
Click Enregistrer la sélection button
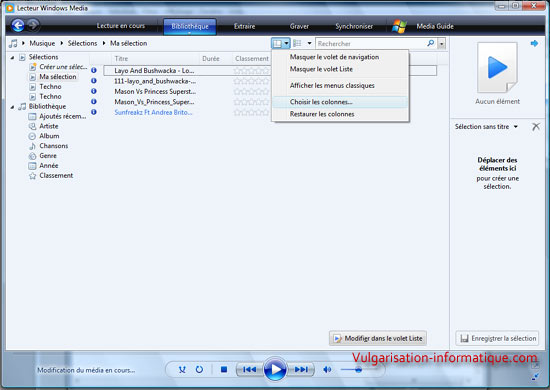497,338
